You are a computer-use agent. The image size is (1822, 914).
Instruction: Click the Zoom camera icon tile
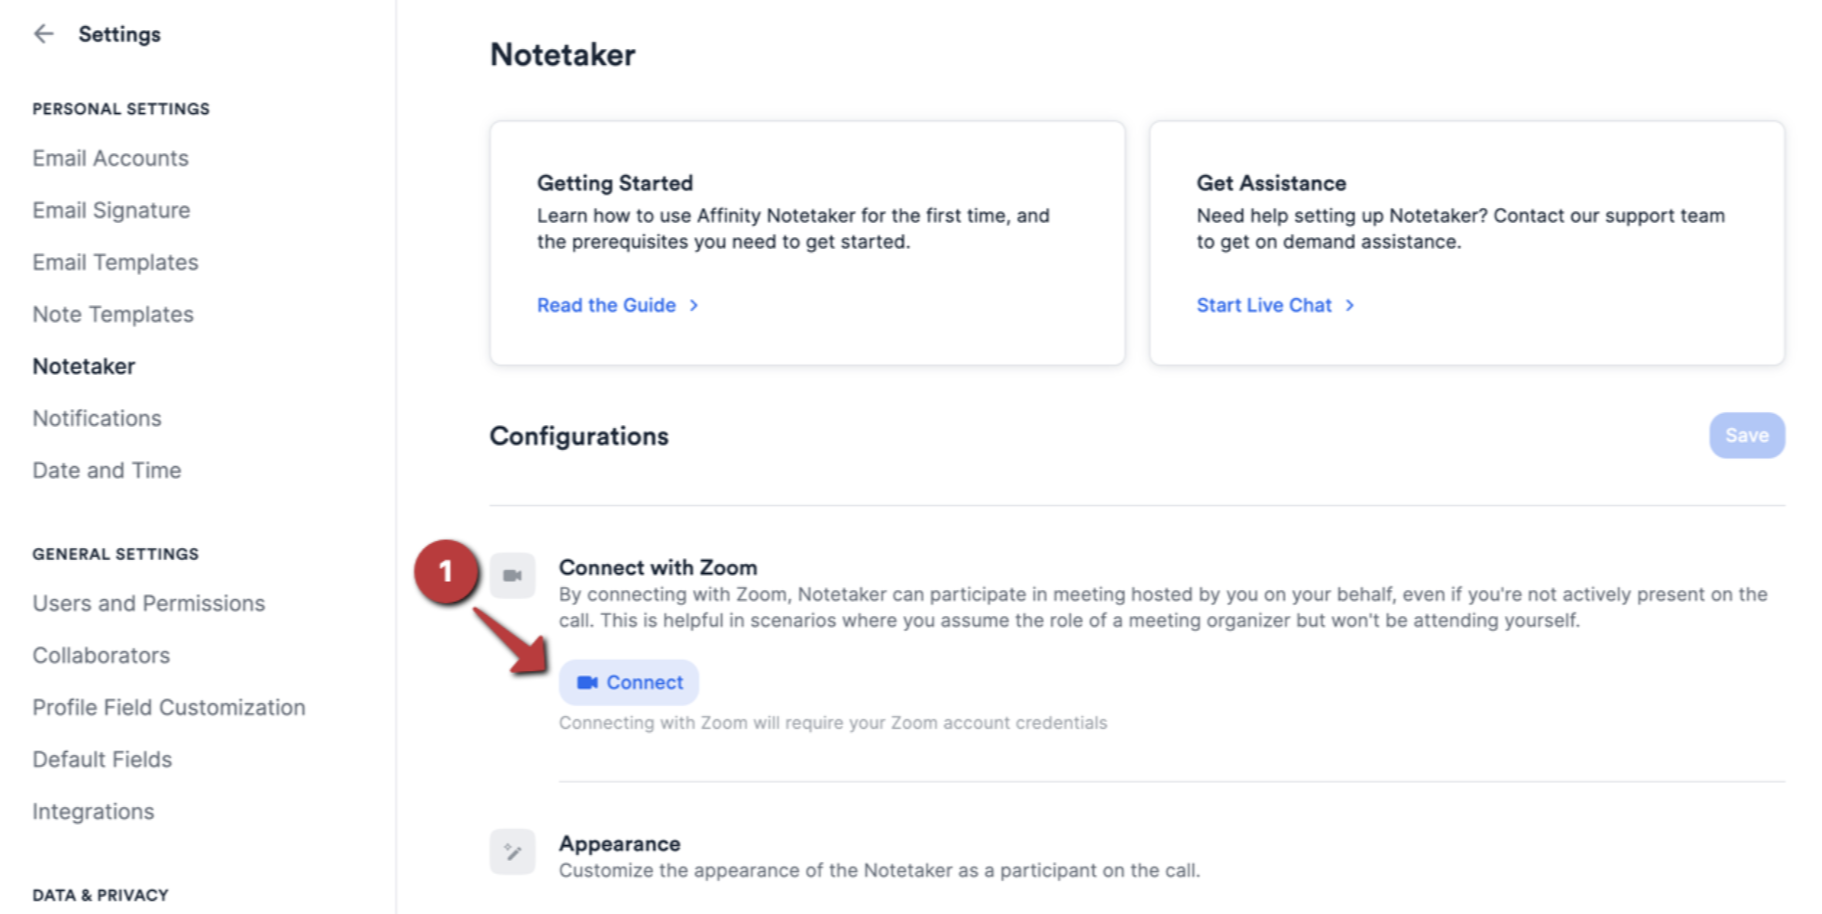click(512, 575)
